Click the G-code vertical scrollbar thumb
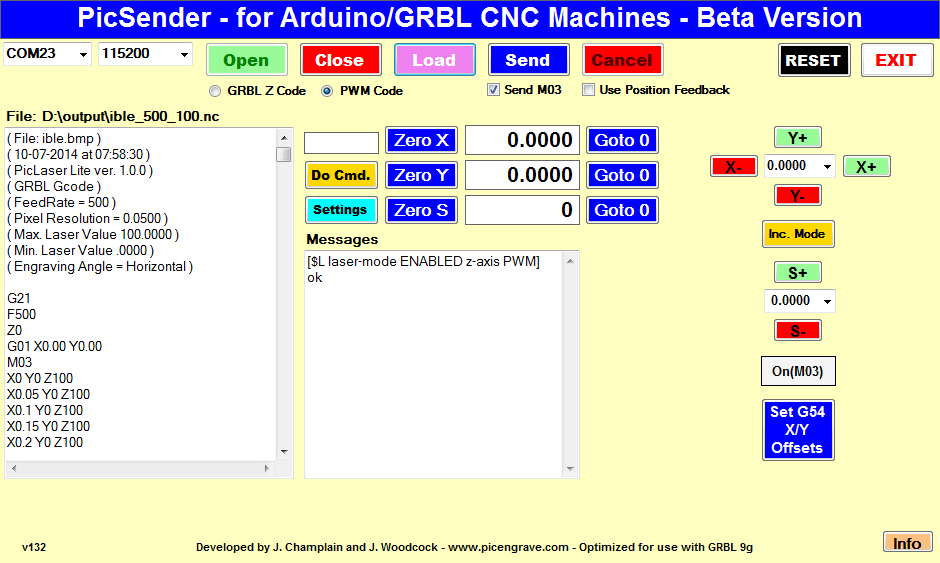Viewport: 940px width, 563px height. point(284,154)
